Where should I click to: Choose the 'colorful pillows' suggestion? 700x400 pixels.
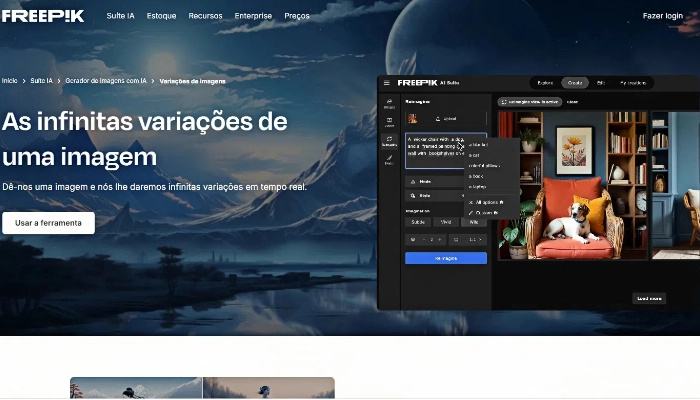(484, 166)
